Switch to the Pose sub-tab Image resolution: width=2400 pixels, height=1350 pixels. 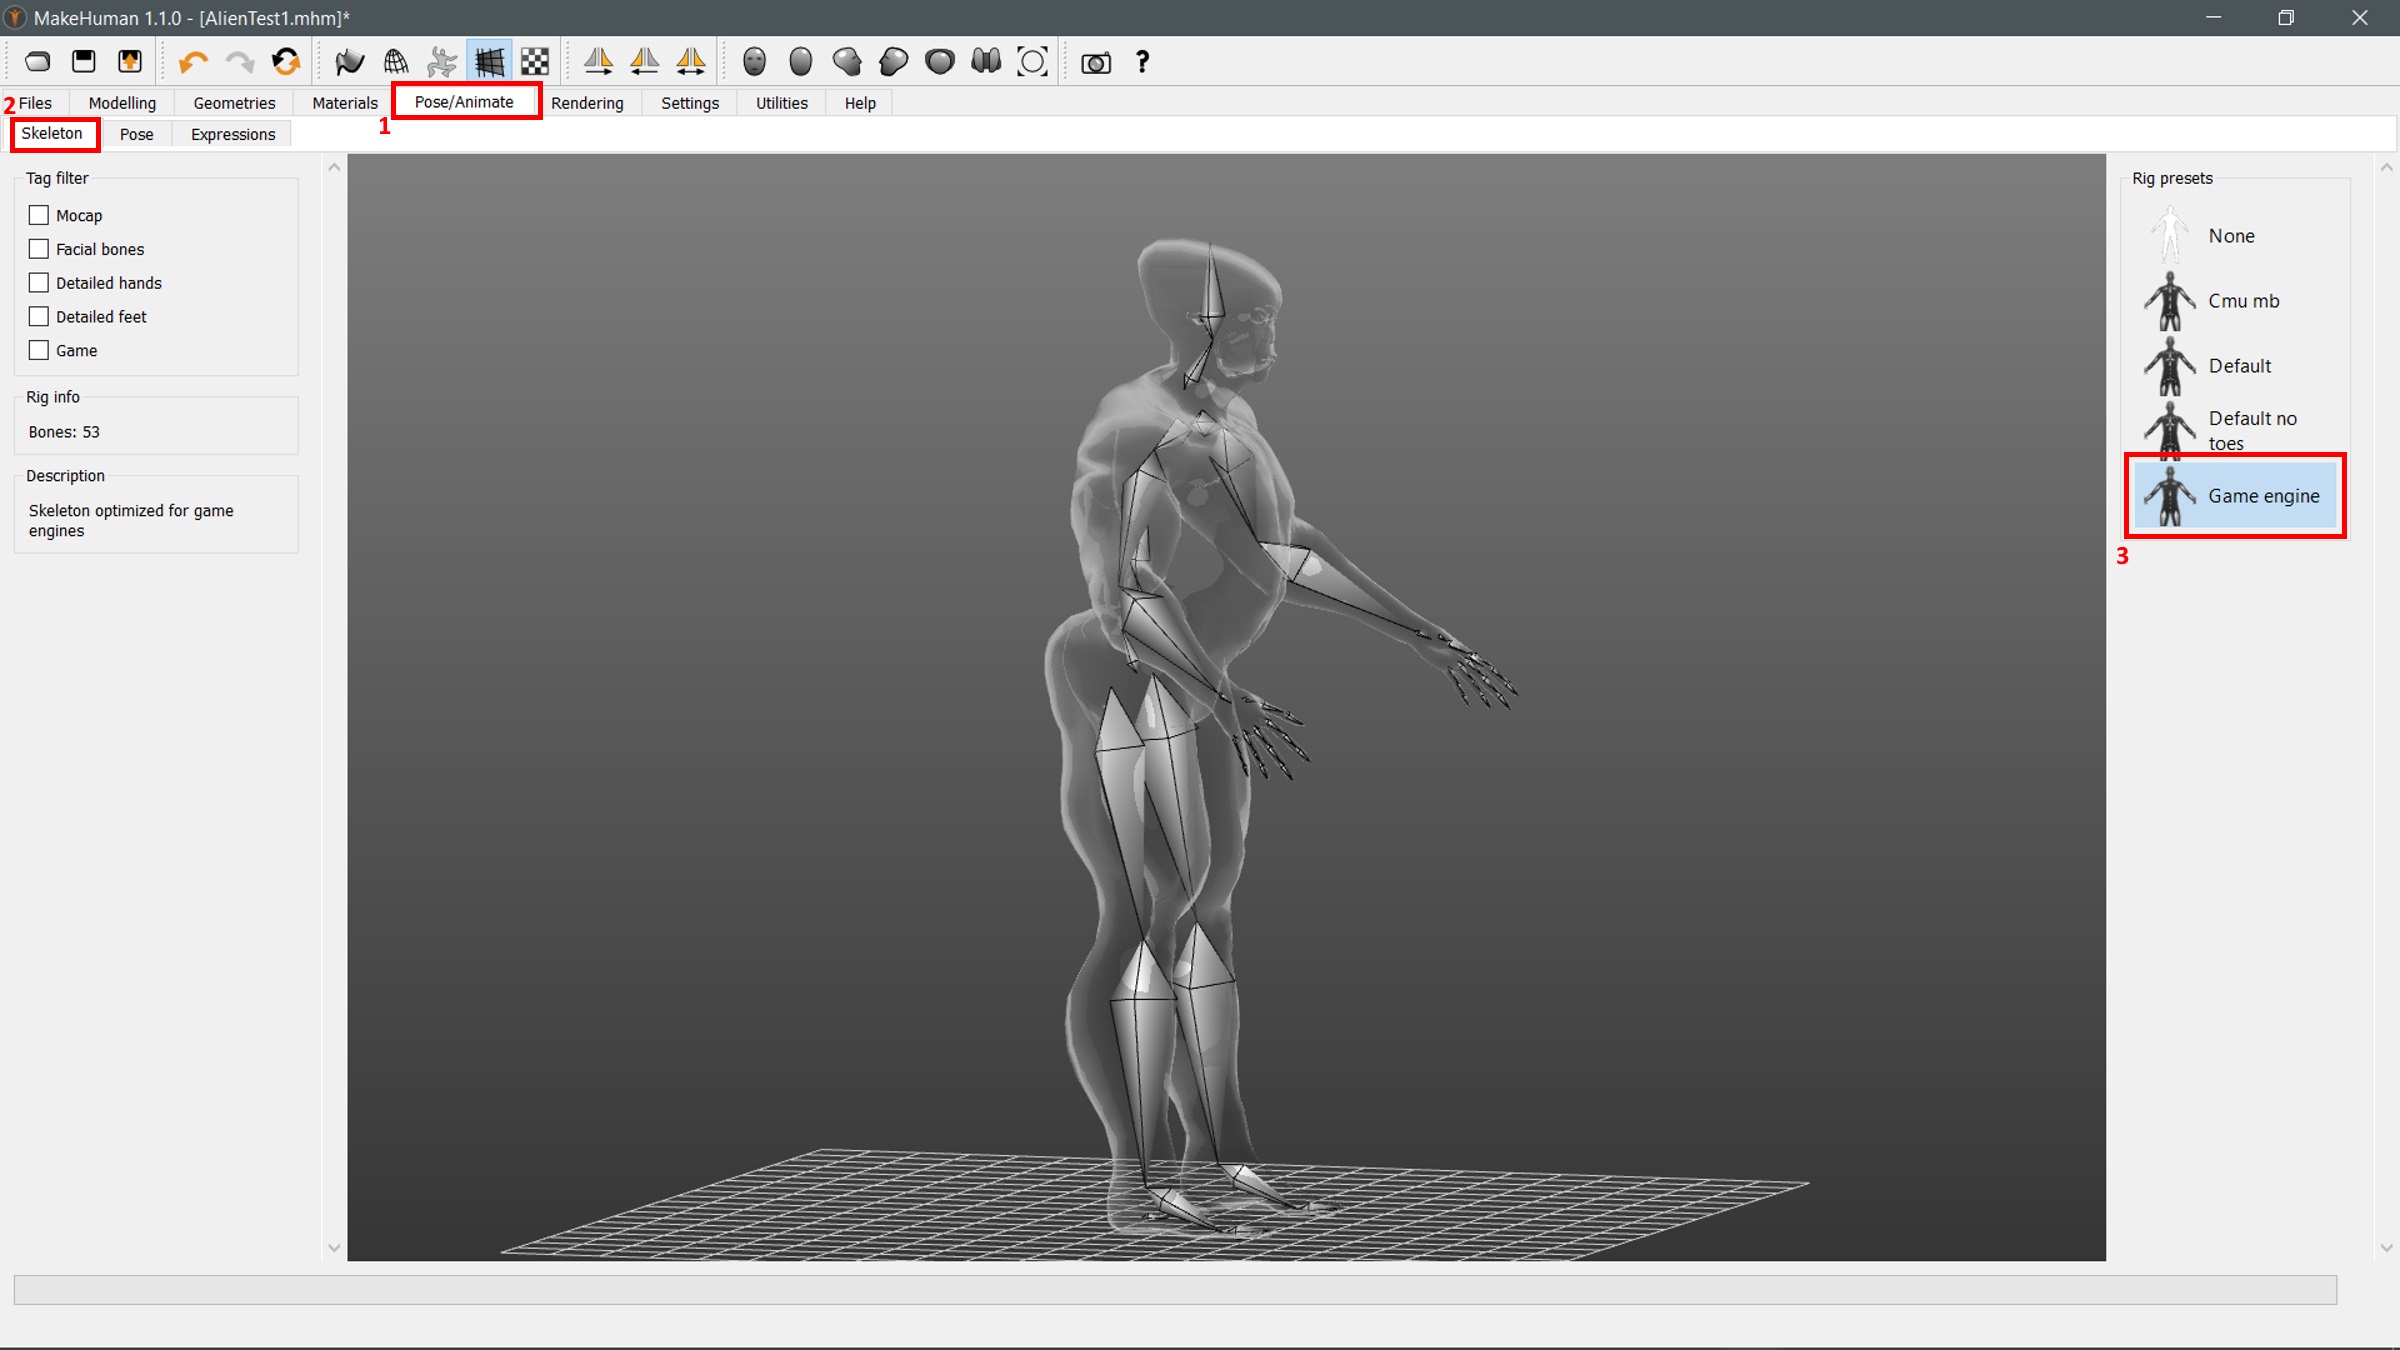137,134
